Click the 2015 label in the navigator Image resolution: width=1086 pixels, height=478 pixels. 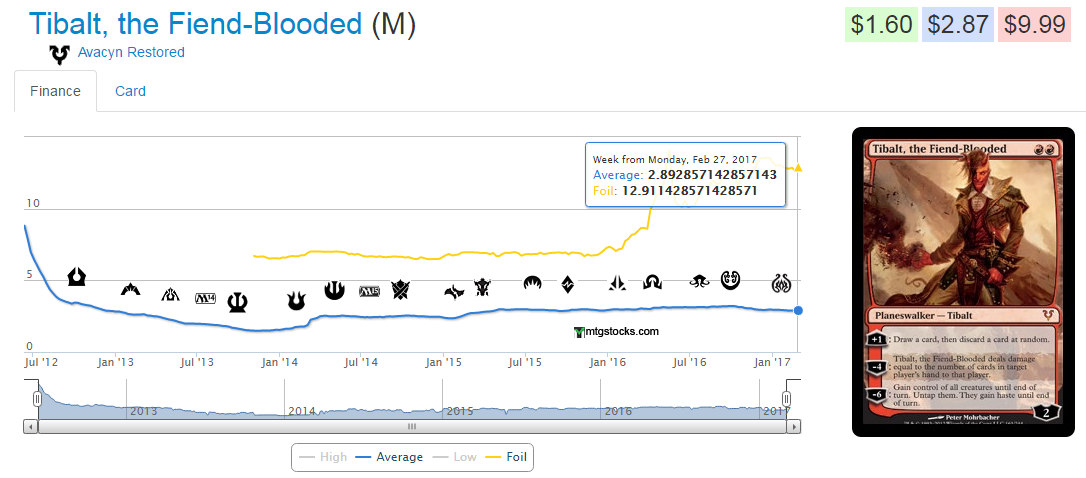coord(460,411)
